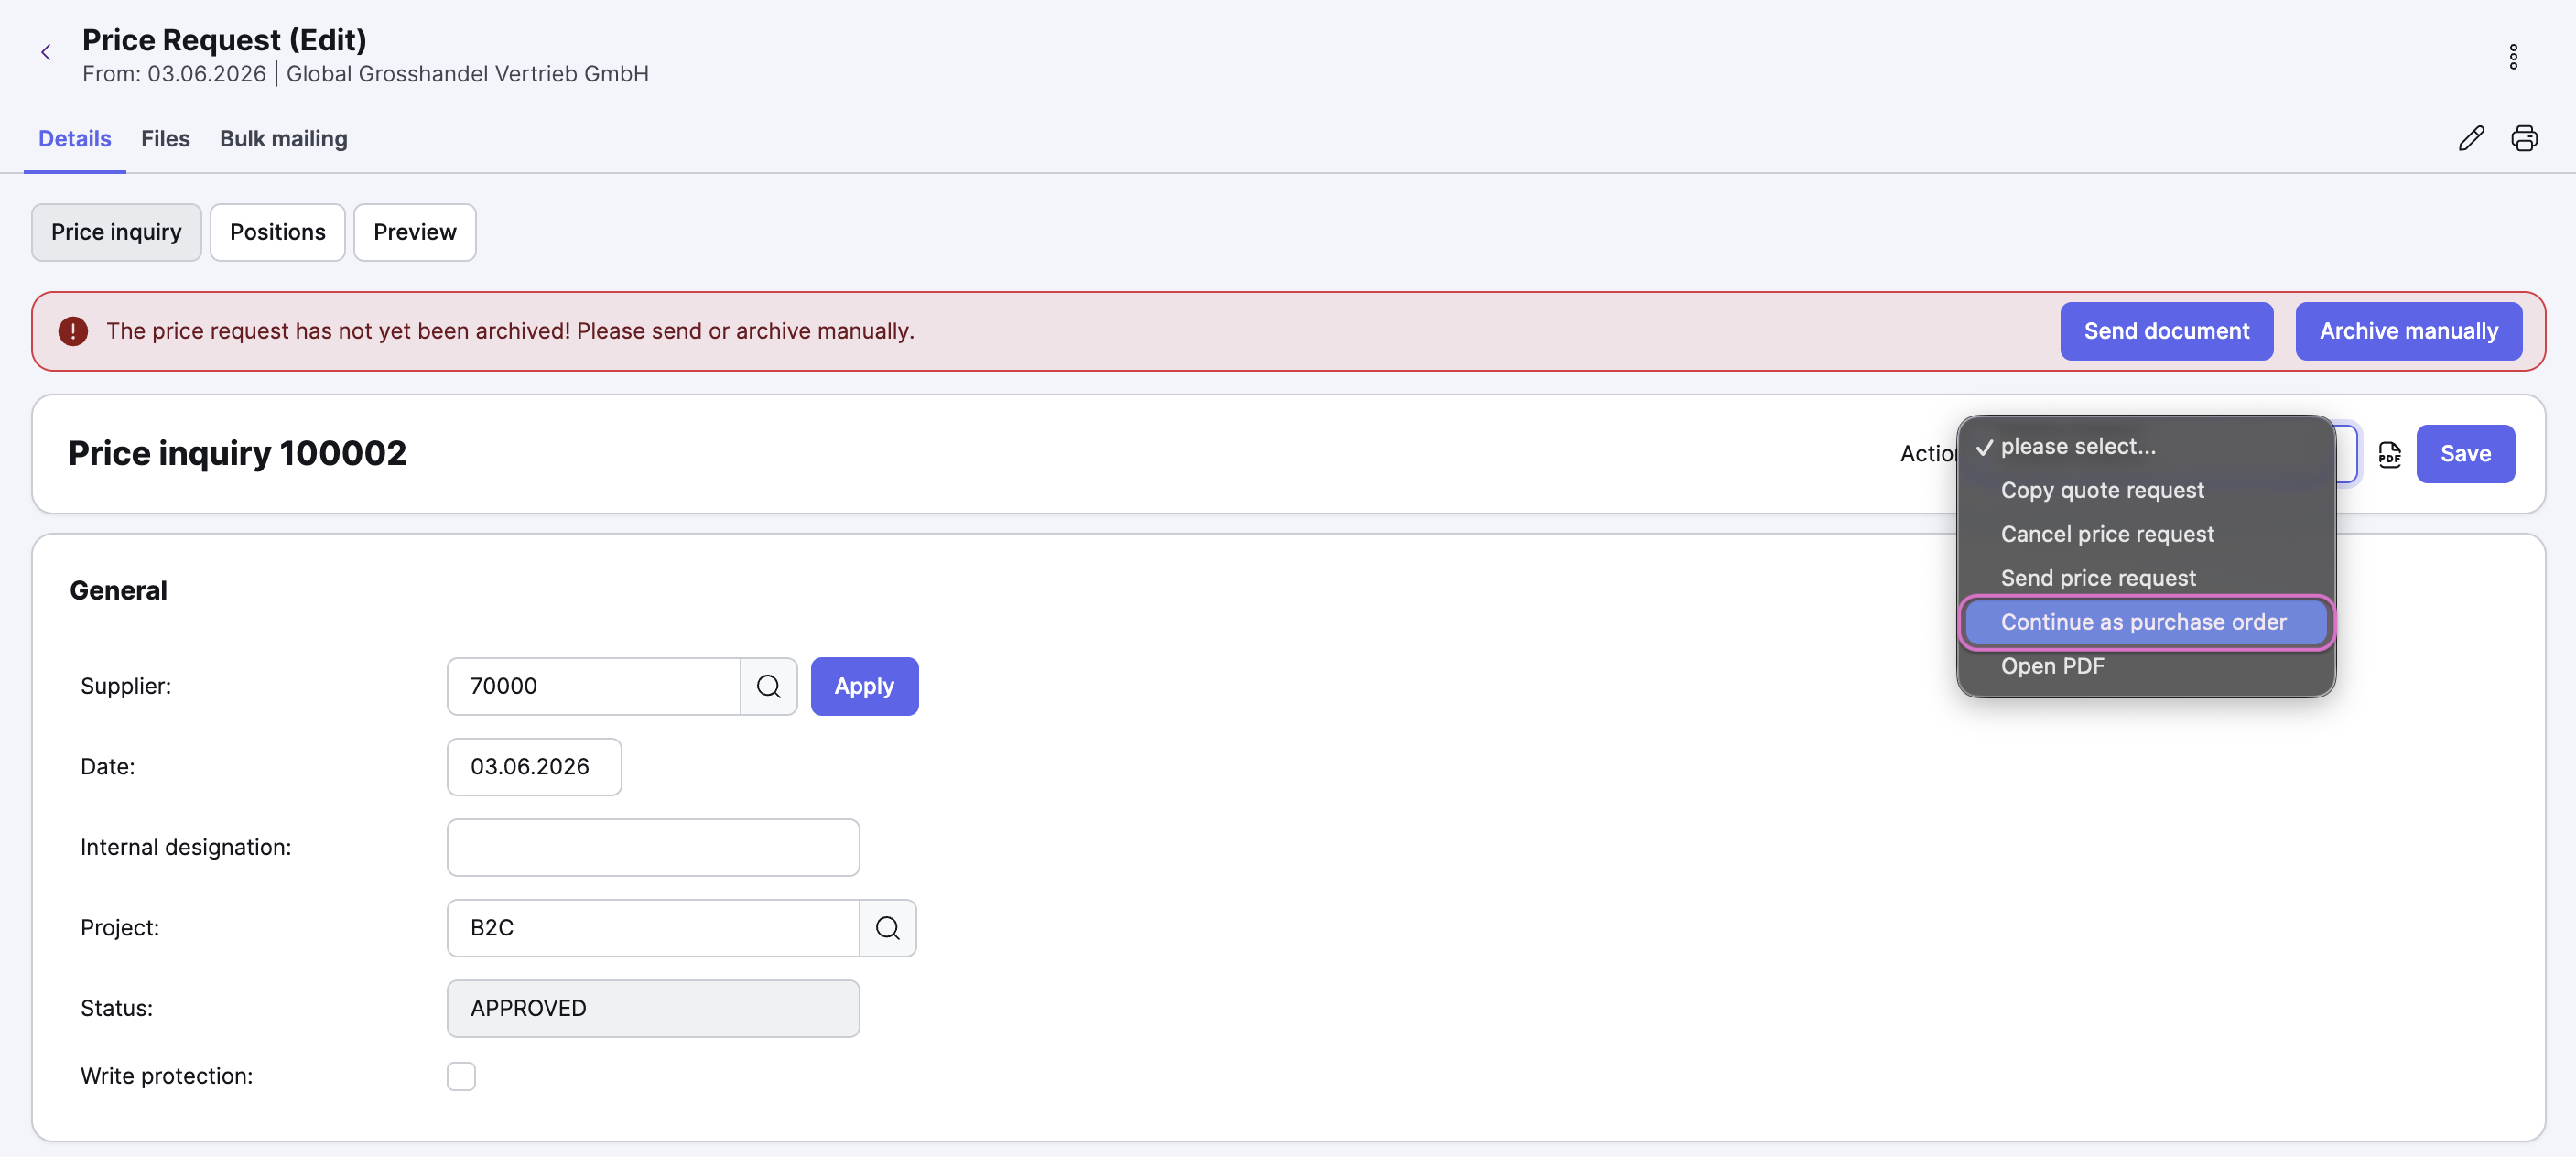
Task: Click the Send document button
Action: click(2166, 331)
